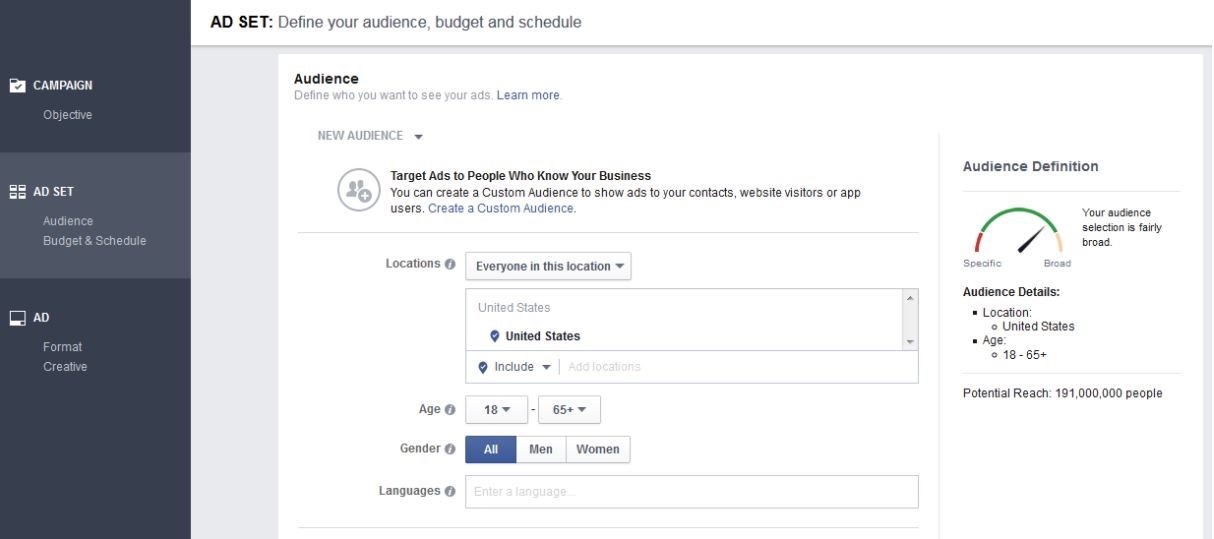Click the info icon next to Locations
This screenshot has width=1214, height=539.
(x=450, y=265)
